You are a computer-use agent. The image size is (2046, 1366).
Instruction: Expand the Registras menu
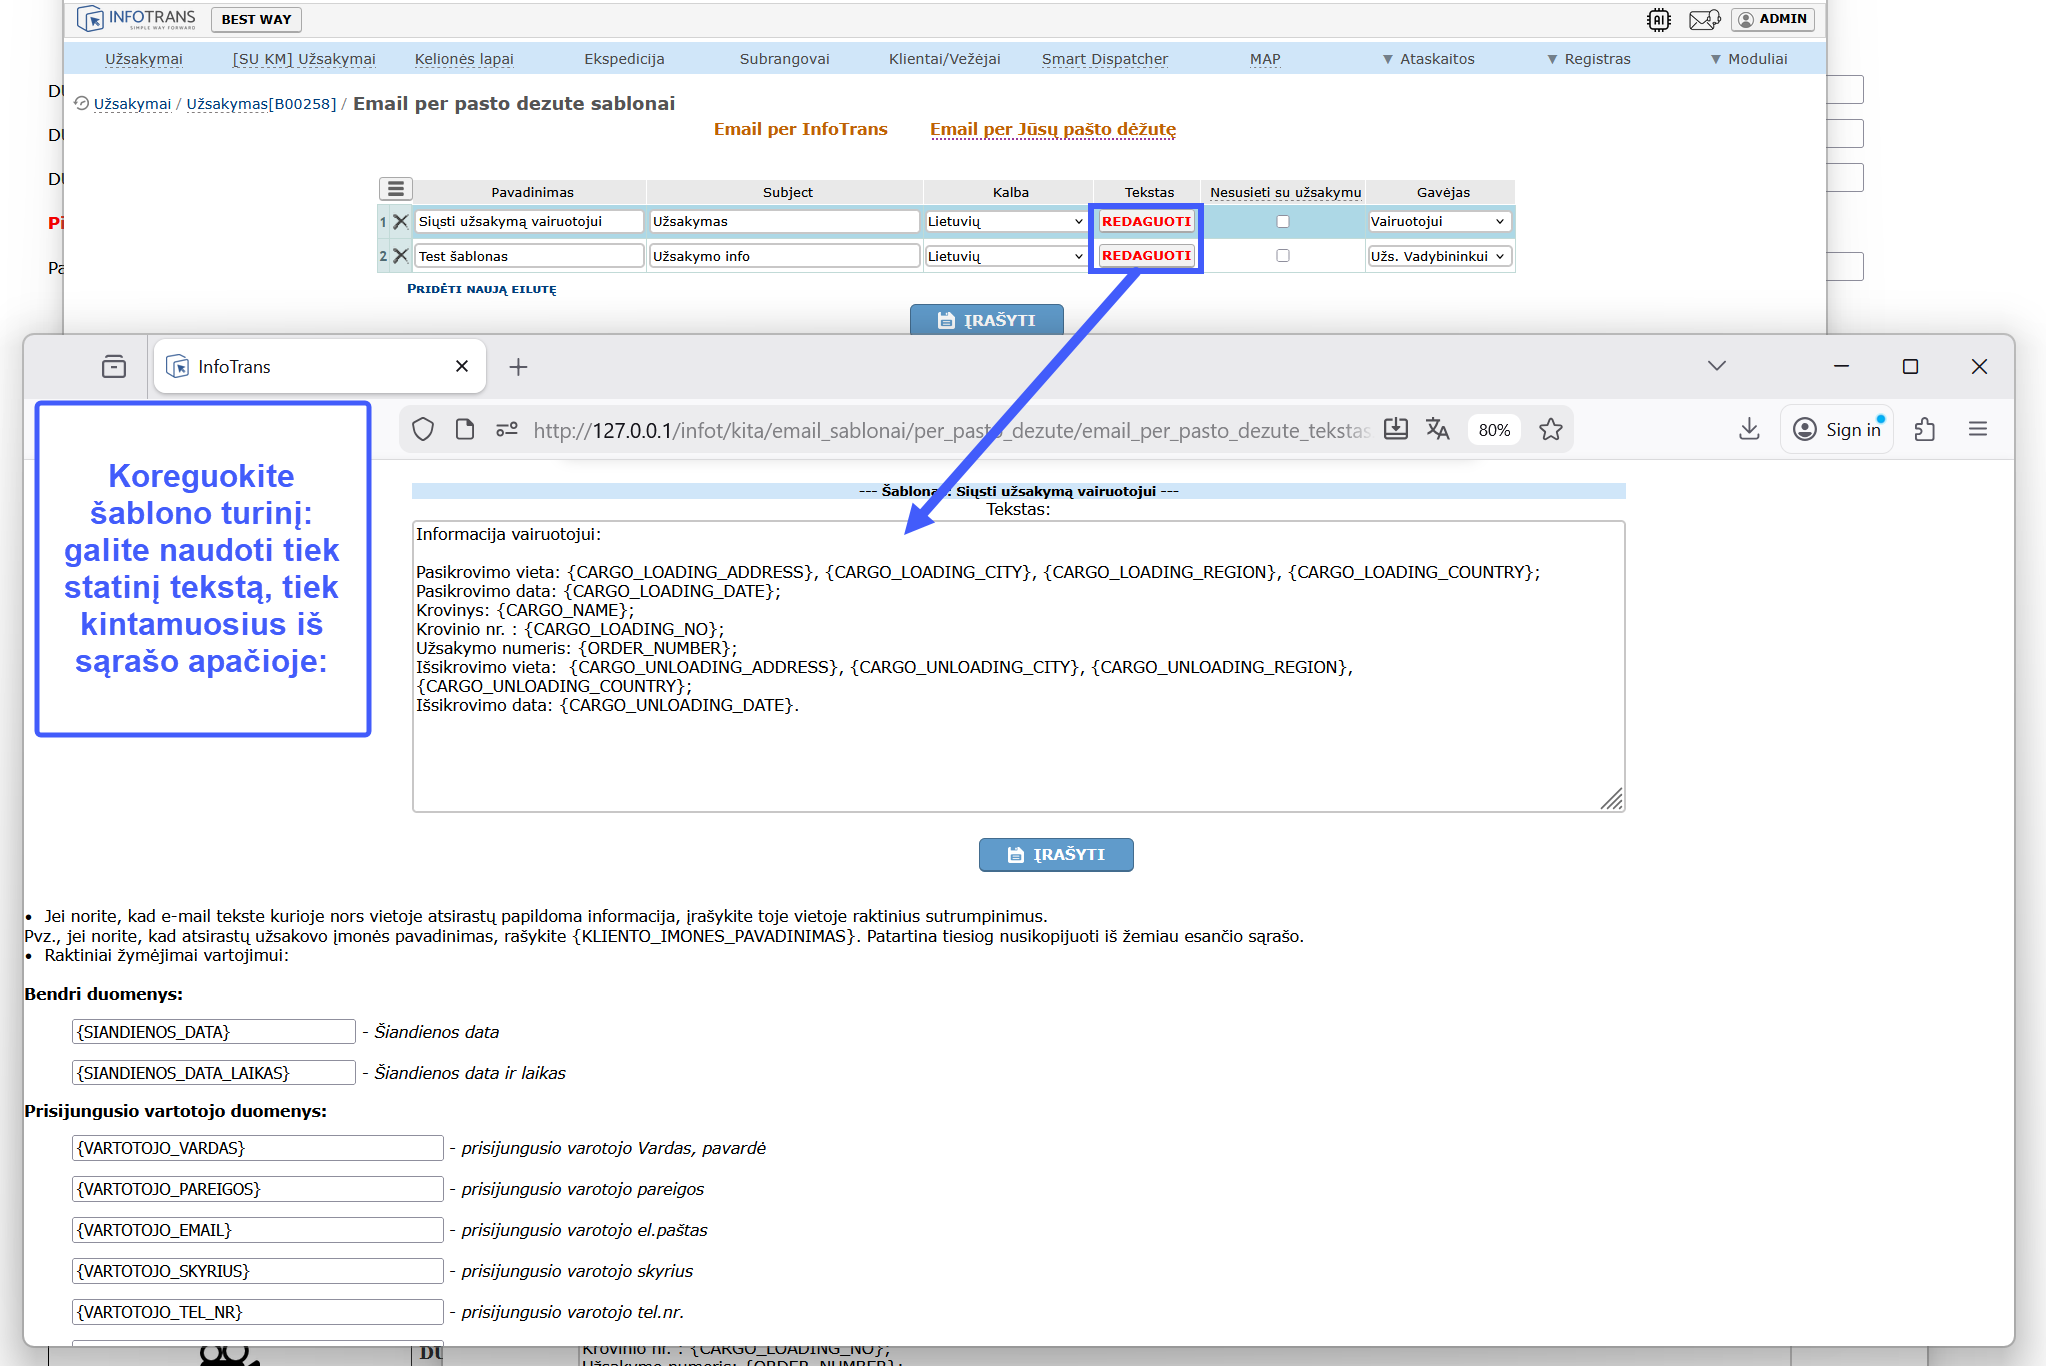tap(1588, 59)
